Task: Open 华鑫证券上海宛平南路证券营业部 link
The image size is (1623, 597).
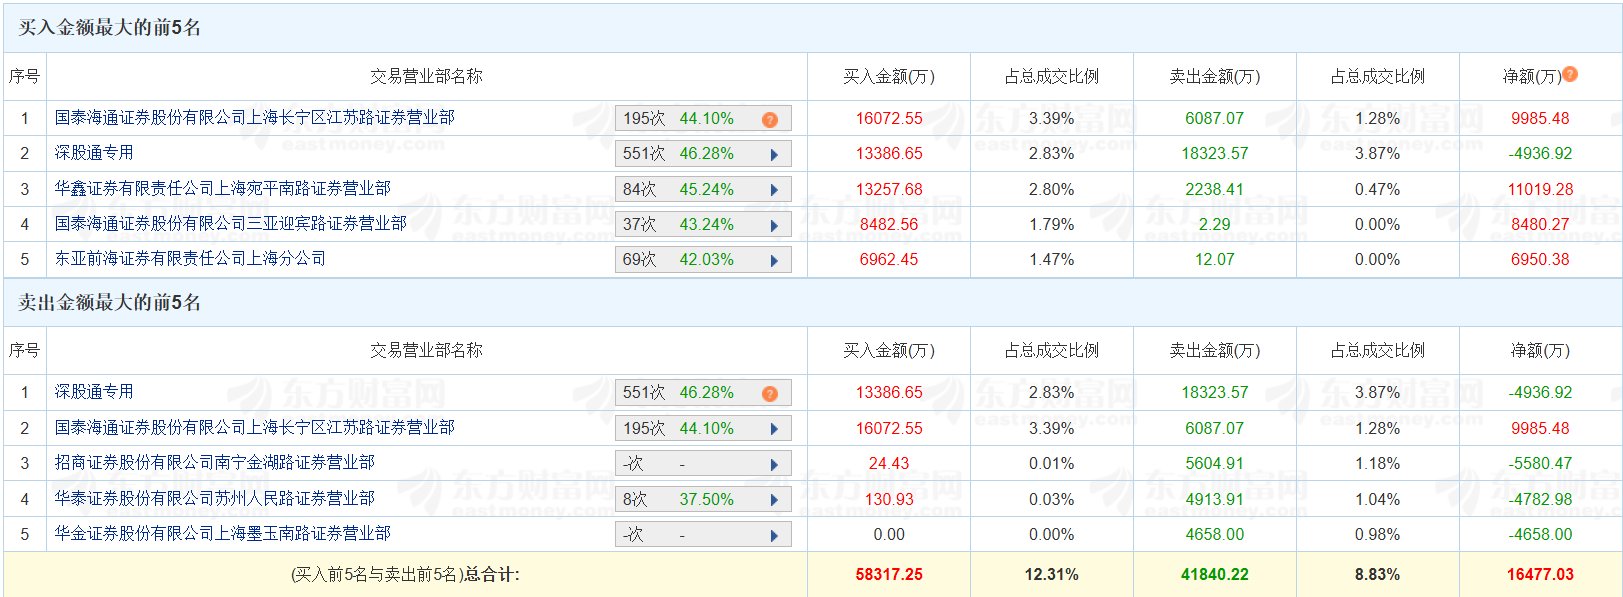Action: (x=222, y=189)
